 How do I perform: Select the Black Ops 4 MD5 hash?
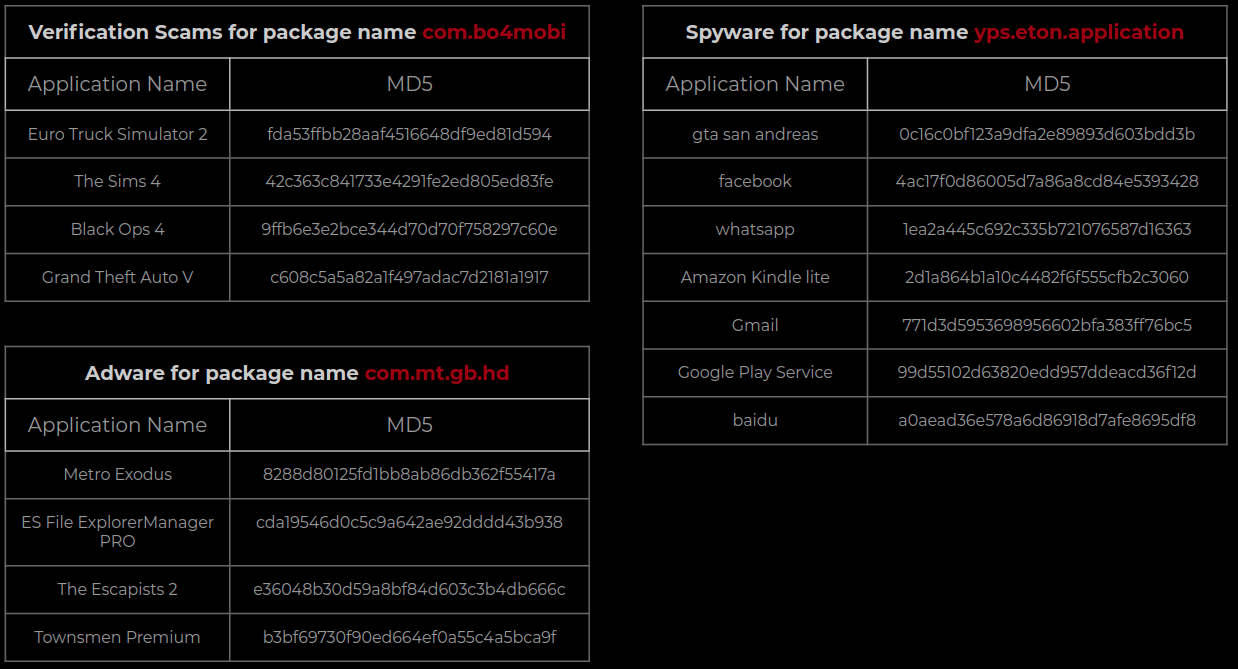coord(409,229)
